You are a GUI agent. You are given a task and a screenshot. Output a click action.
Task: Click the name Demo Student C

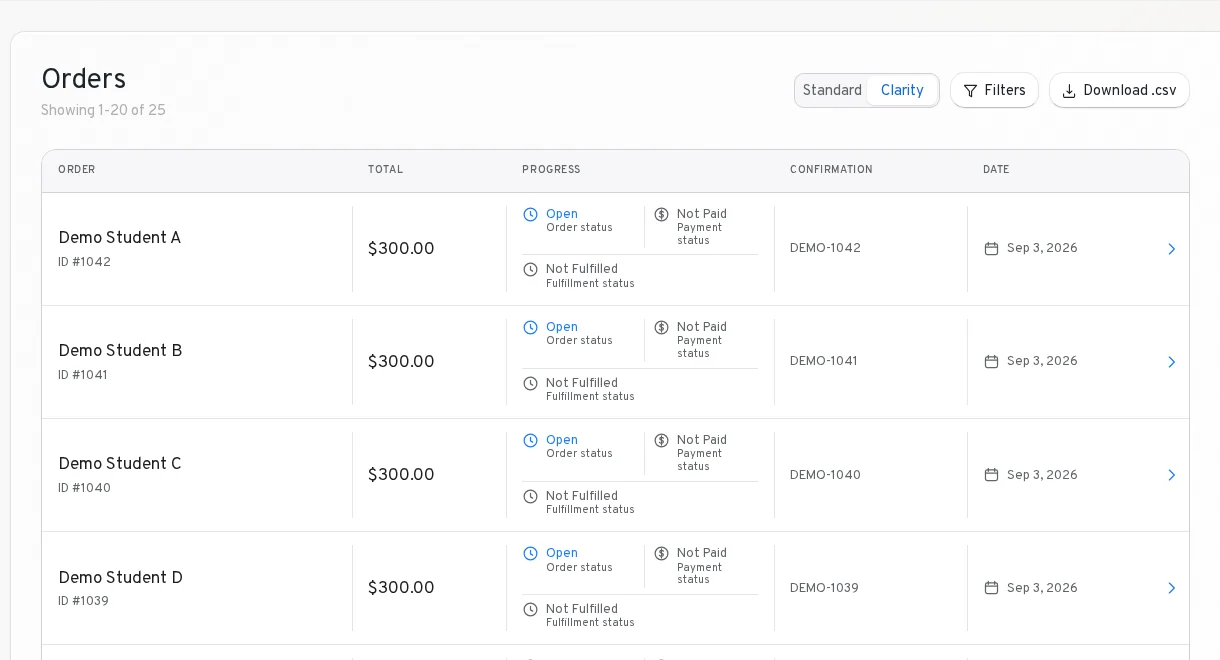pyautogui.click(x=120, y=464)
